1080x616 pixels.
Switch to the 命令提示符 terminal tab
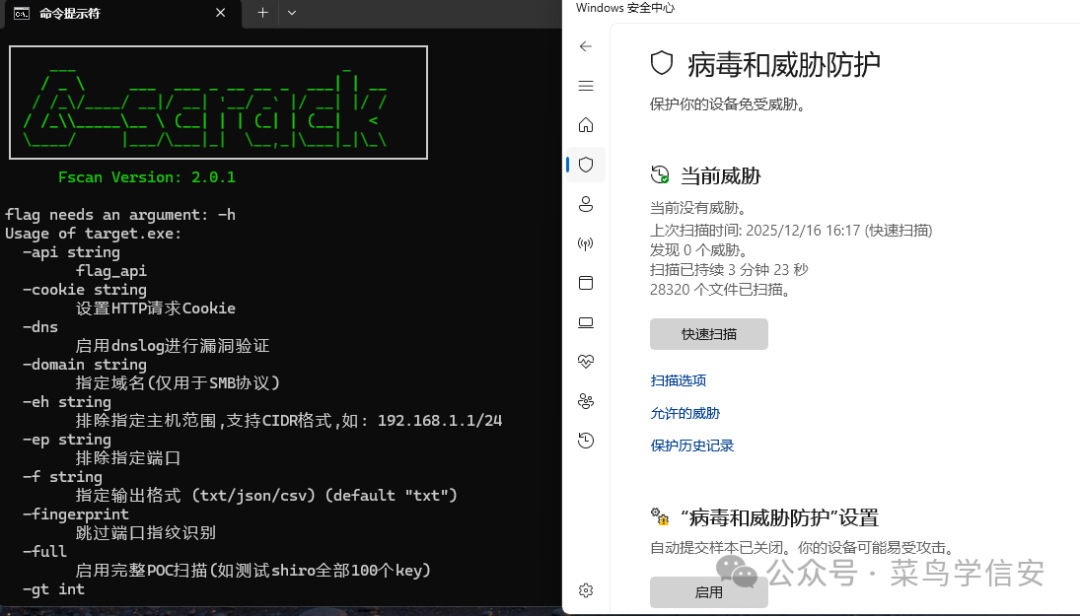tap(110, 13)
